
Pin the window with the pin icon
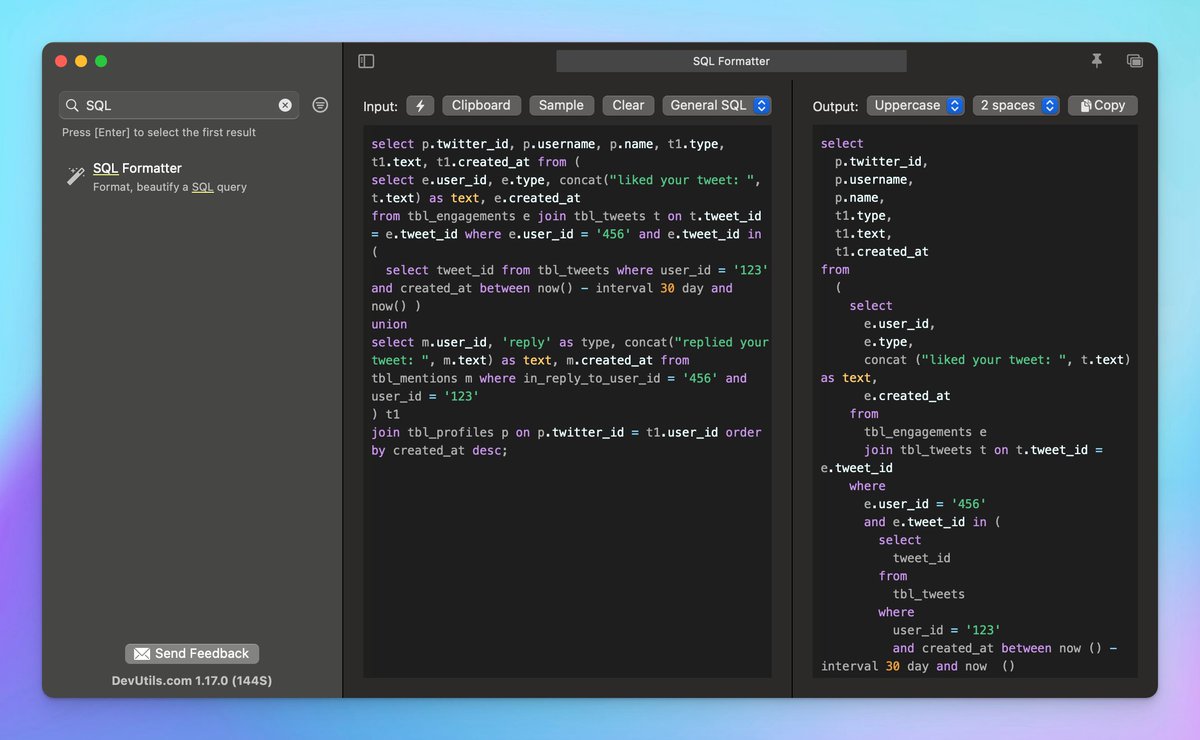click(x=1097, y=61)
